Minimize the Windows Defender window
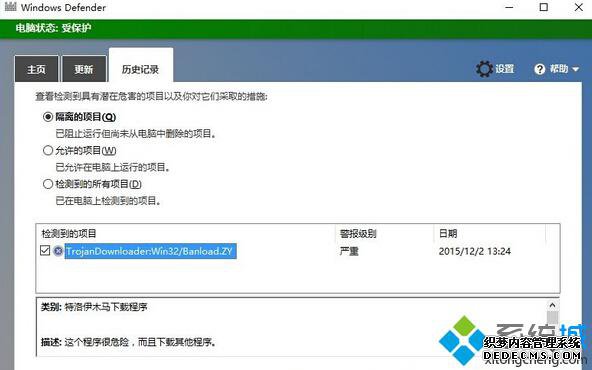Screen dimensions: 592x370 coord(509,7)
